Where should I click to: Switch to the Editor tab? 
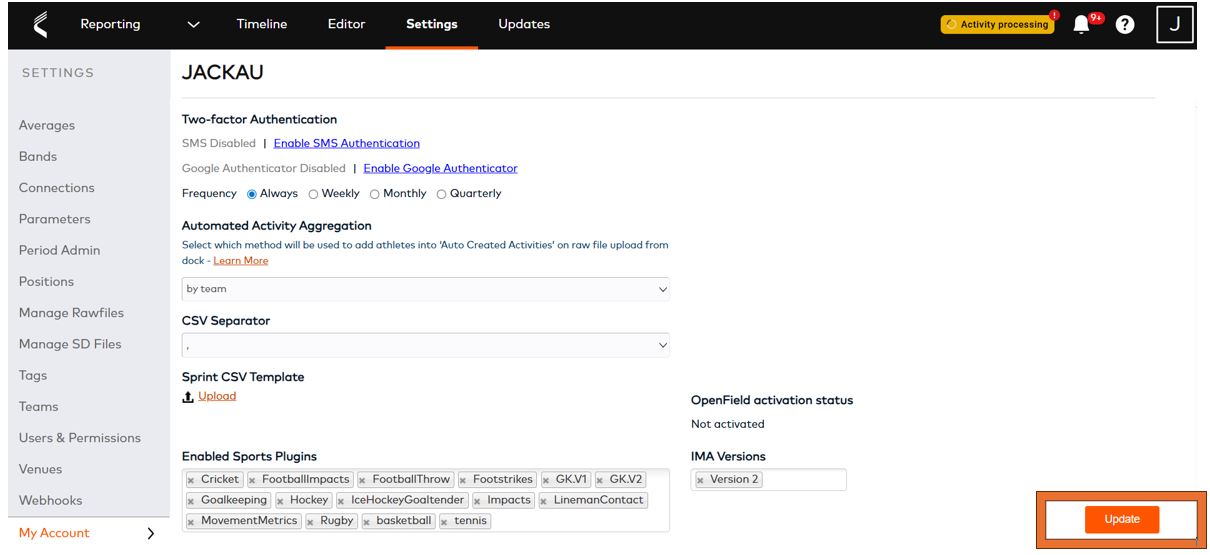click(346, 24)
